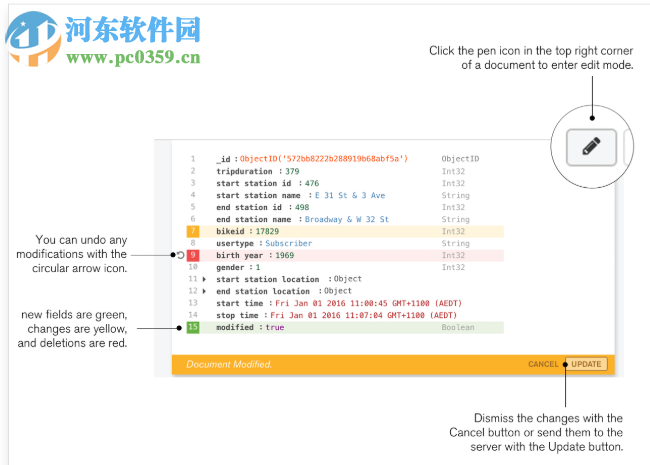Click the tripduration field name

[244, 171]
